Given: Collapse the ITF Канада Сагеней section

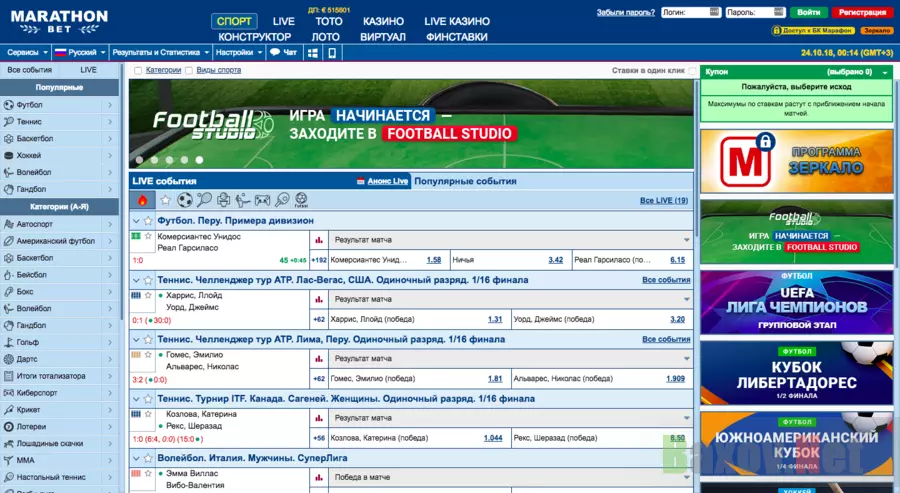Looking at the screenshot, I should pos(136,399).
